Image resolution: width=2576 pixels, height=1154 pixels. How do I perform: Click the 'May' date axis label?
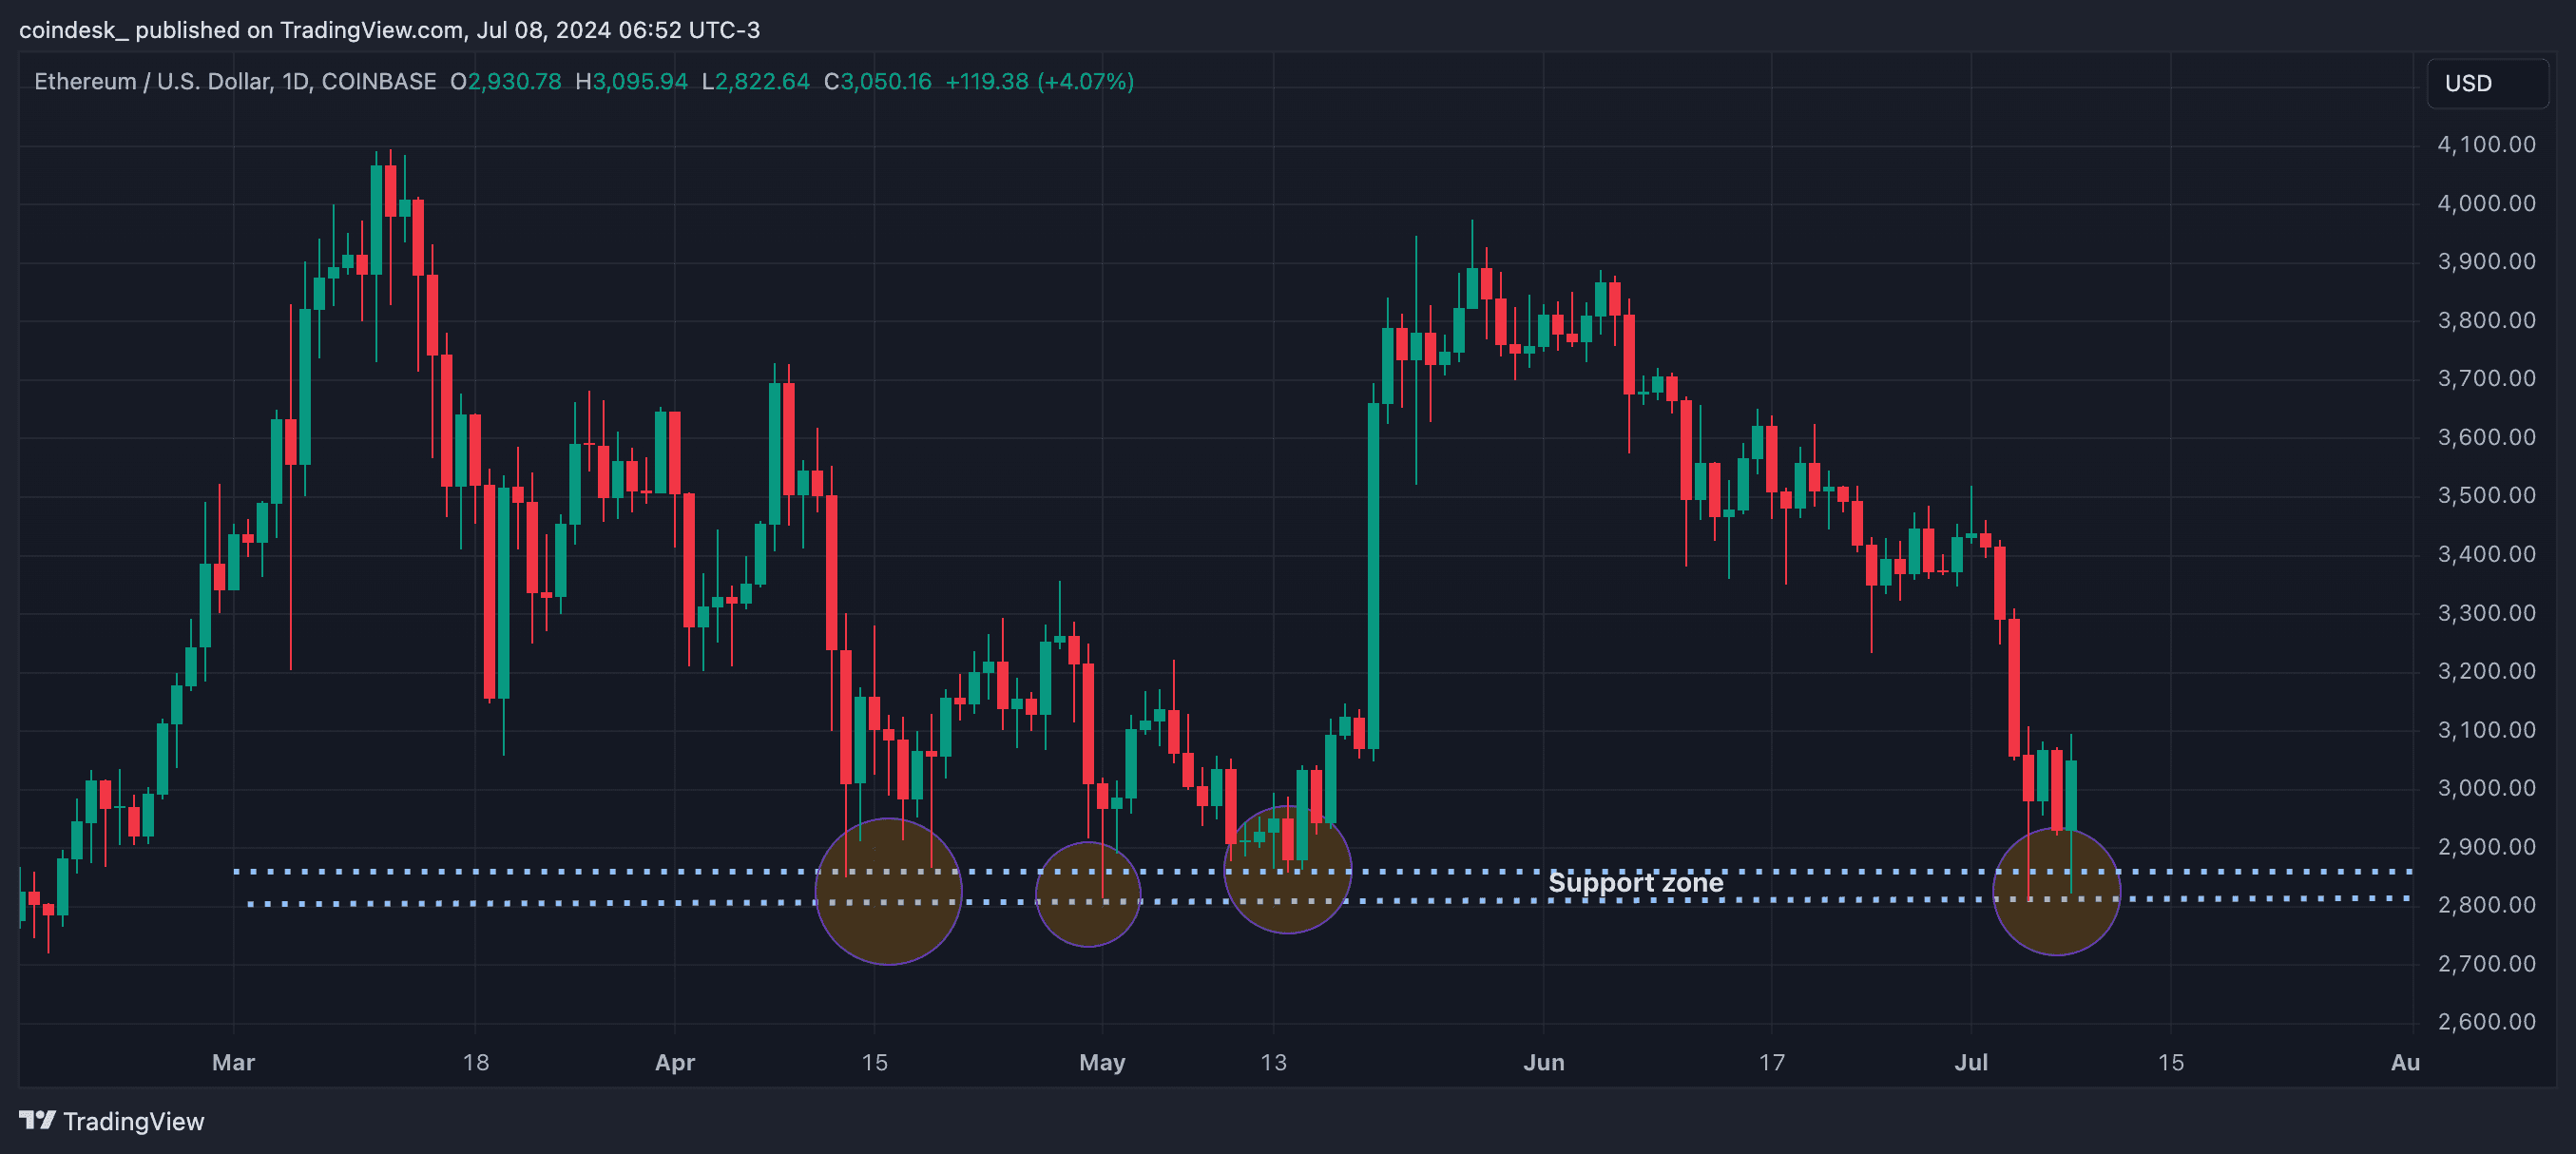[1102, 1062]
